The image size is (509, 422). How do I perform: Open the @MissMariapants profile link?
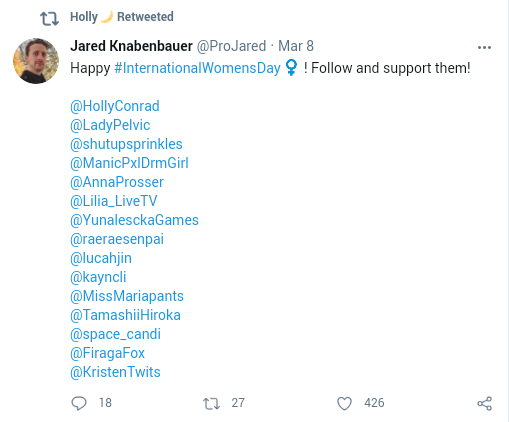(127, 296)
